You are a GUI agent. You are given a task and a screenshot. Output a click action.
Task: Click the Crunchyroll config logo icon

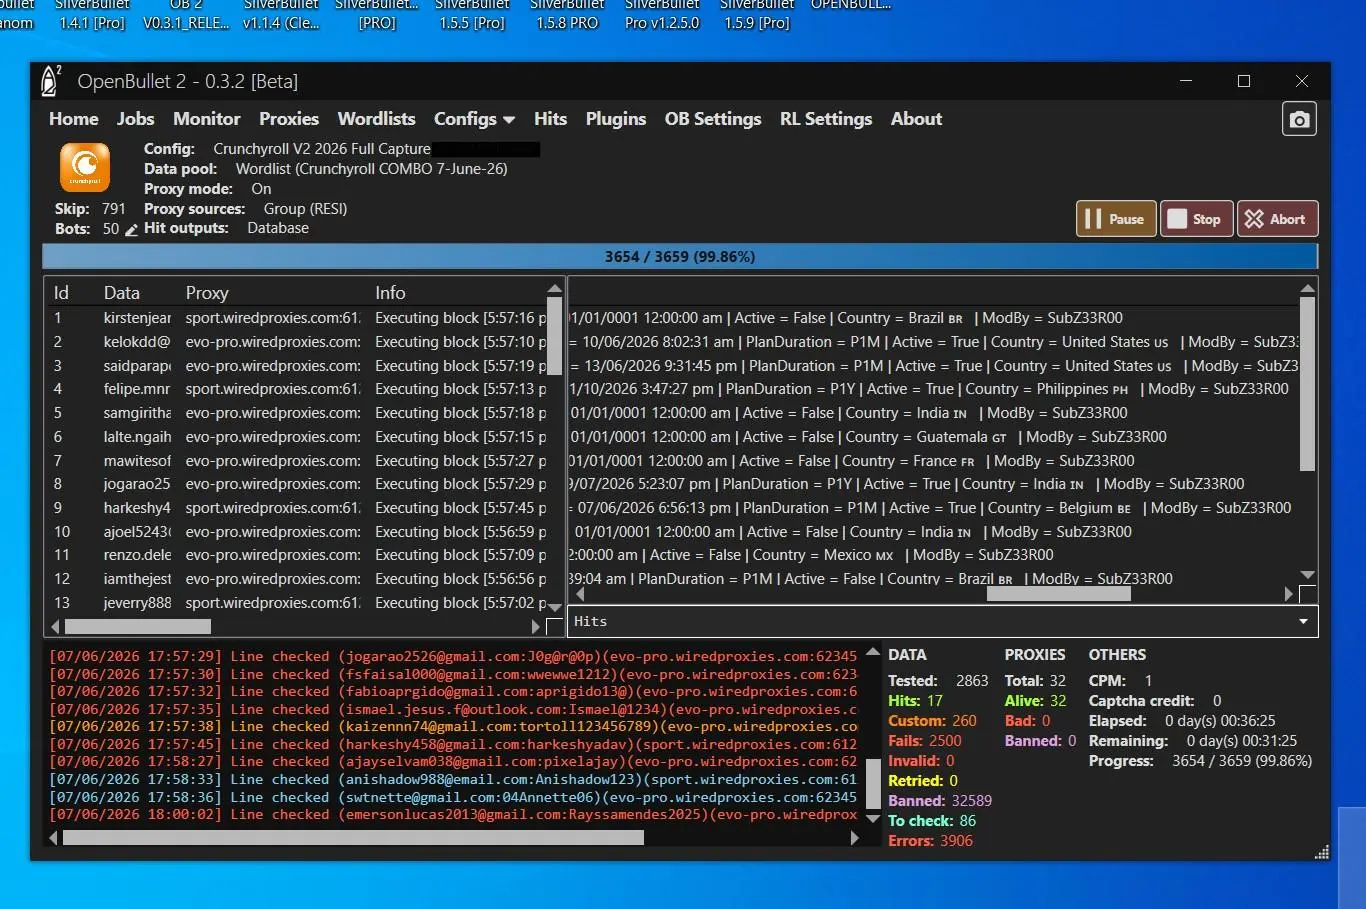tap(85, 167)
